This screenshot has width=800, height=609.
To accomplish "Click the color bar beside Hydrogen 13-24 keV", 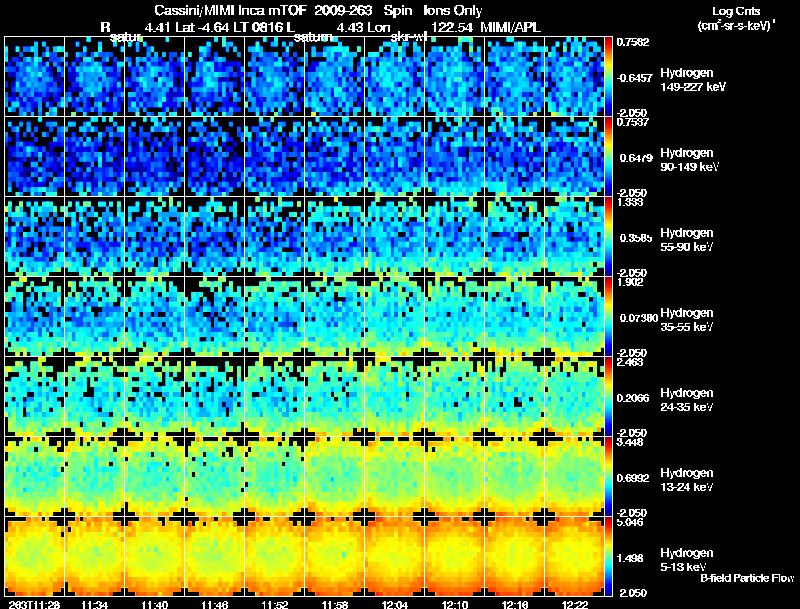I will pos(608,477).
